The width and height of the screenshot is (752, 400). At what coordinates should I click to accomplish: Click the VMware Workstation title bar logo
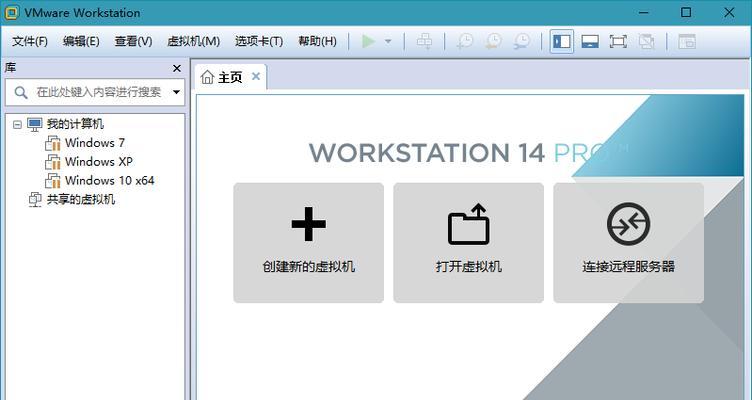coord(11,12)
